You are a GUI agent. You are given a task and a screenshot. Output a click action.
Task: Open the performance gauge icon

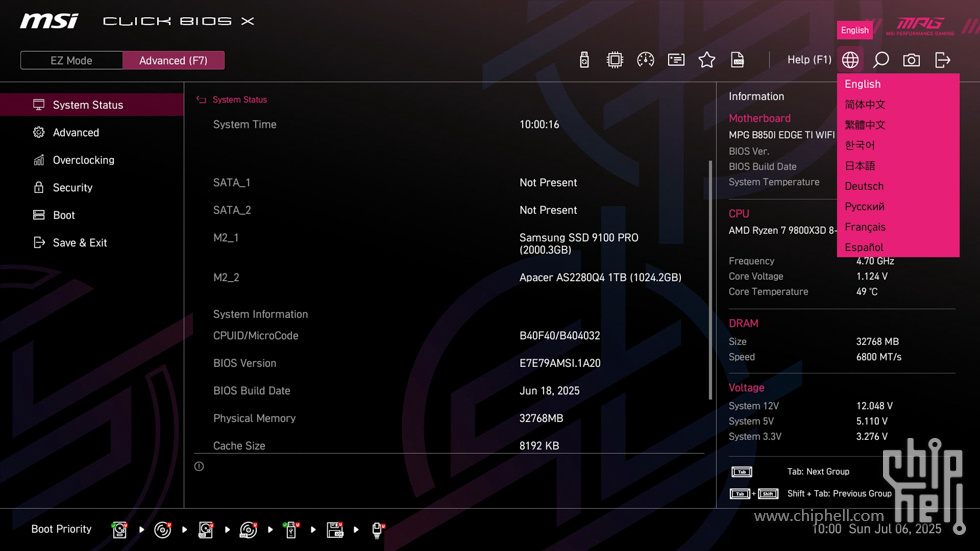point(646,60)
